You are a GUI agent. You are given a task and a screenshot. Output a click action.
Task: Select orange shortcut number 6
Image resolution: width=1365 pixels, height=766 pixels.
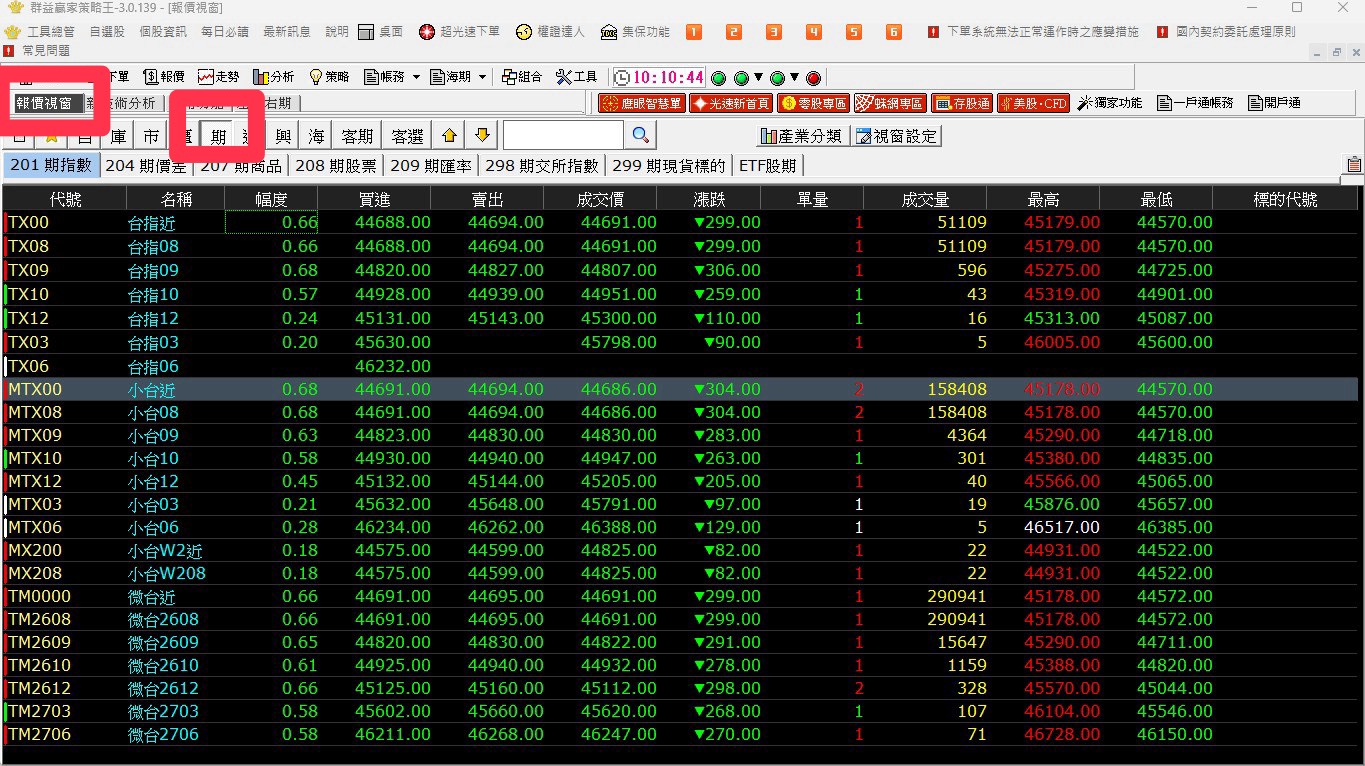tap(894, 32)
